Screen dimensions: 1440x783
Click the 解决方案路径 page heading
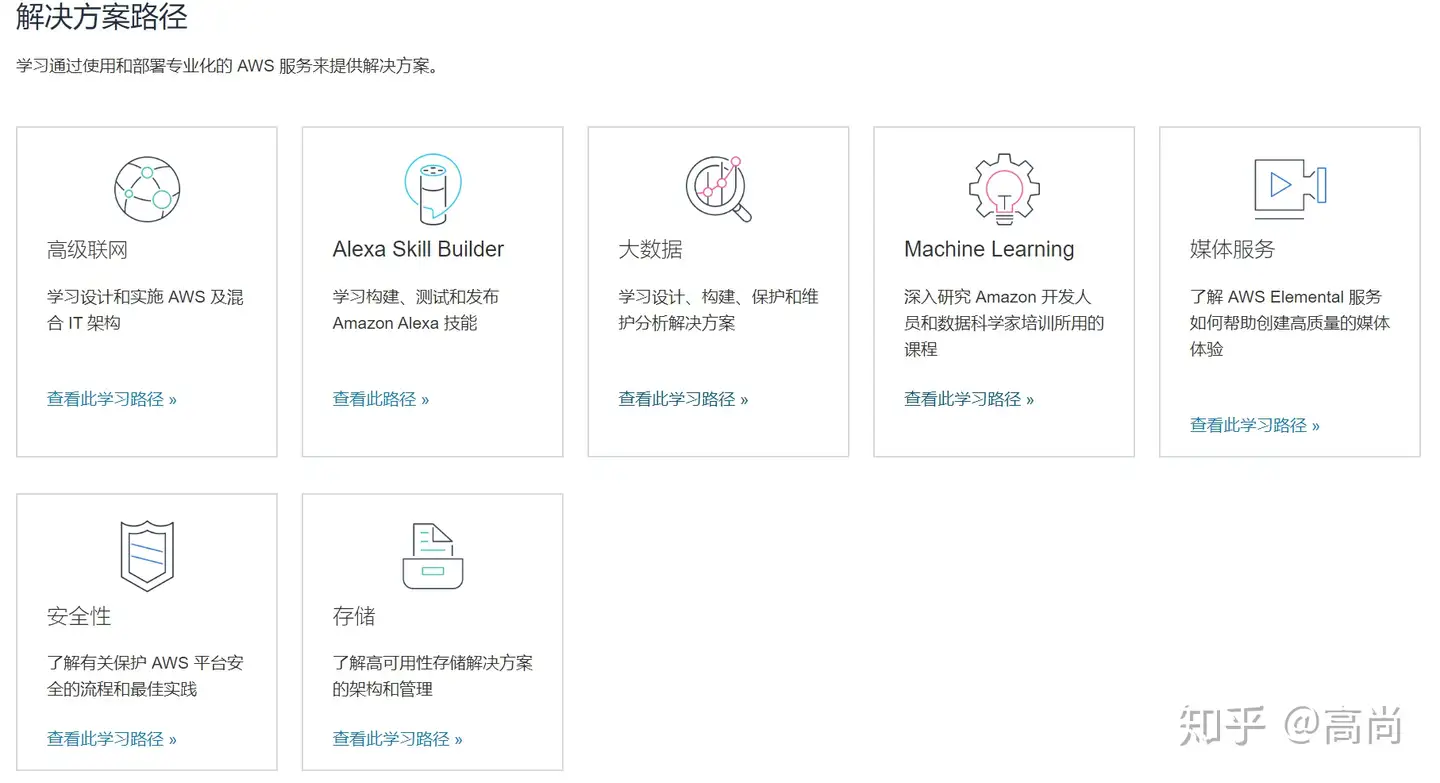coord(102,17)
